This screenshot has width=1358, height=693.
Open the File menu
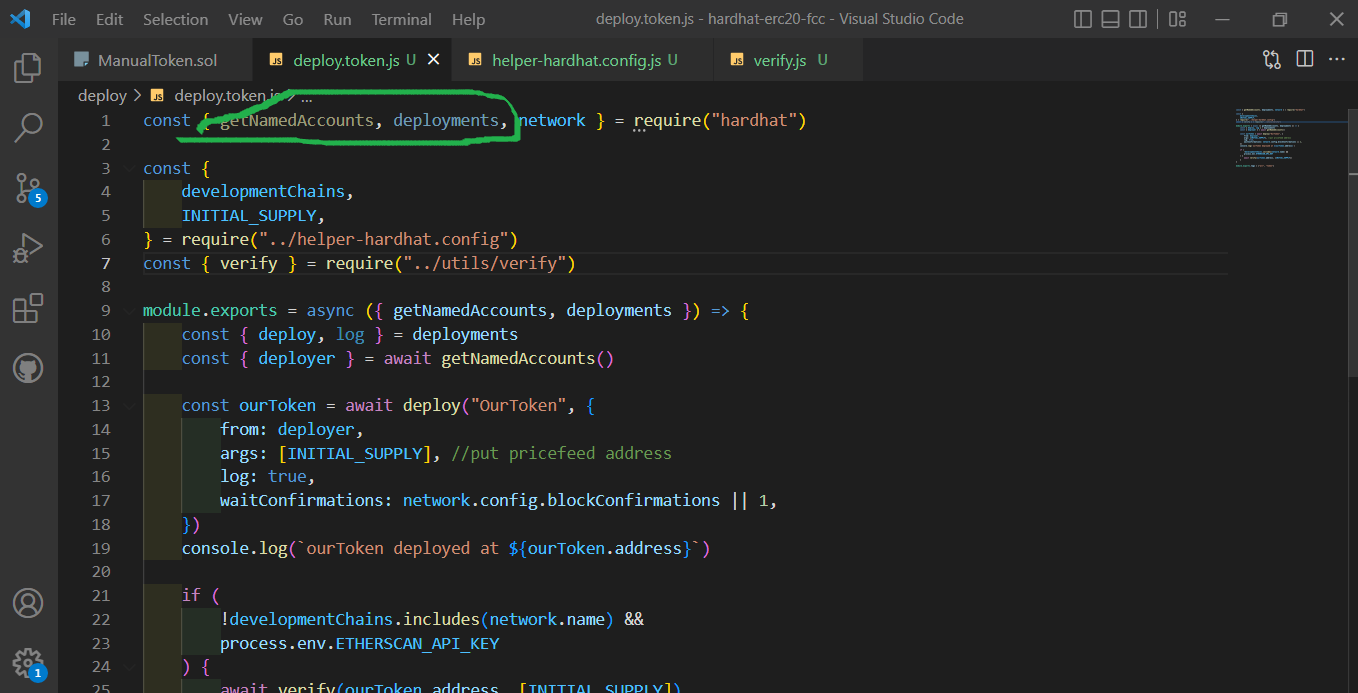tap(63, 19)
